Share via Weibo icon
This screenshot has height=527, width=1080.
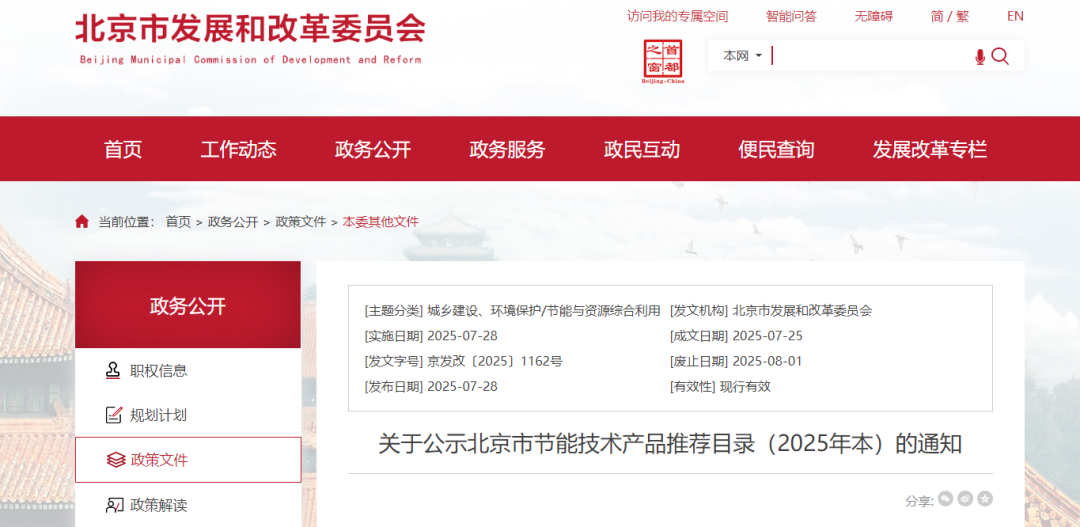tap(965, 498)
